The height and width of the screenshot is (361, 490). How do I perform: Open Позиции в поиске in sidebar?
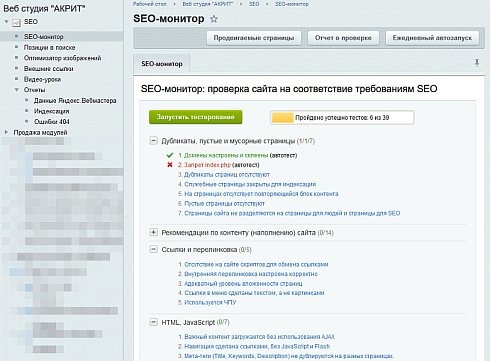49,47
